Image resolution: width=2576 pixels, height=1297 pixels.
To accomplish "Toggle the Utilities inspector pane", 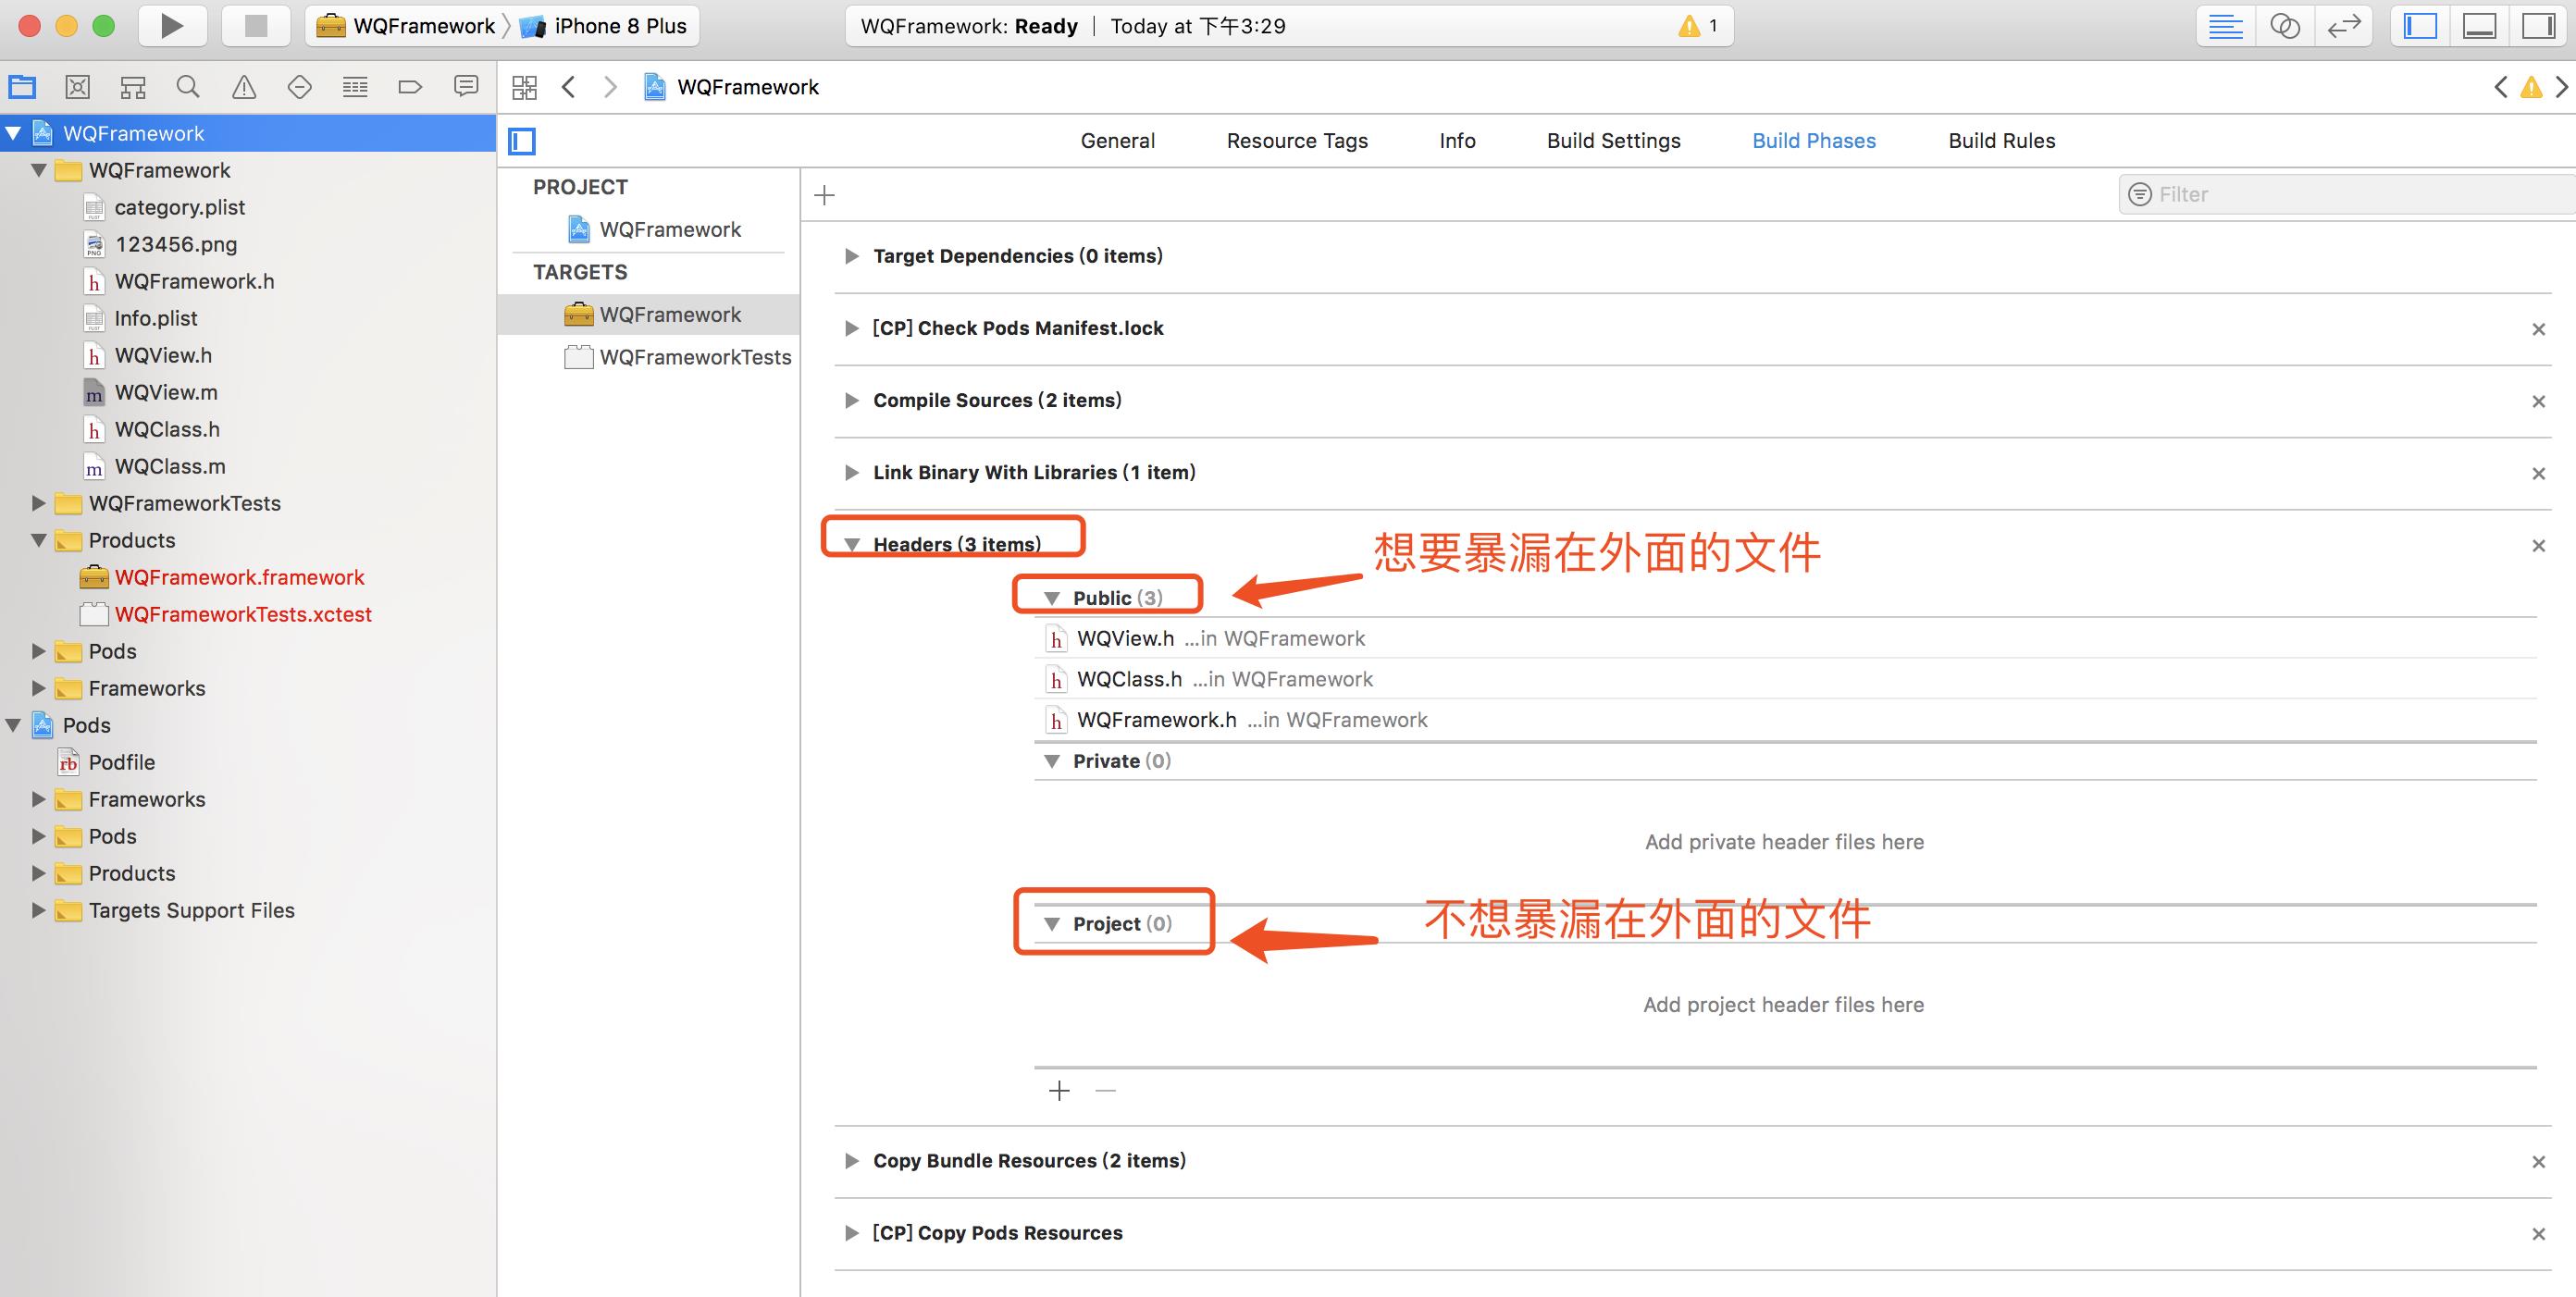I will pos(2538,26).
